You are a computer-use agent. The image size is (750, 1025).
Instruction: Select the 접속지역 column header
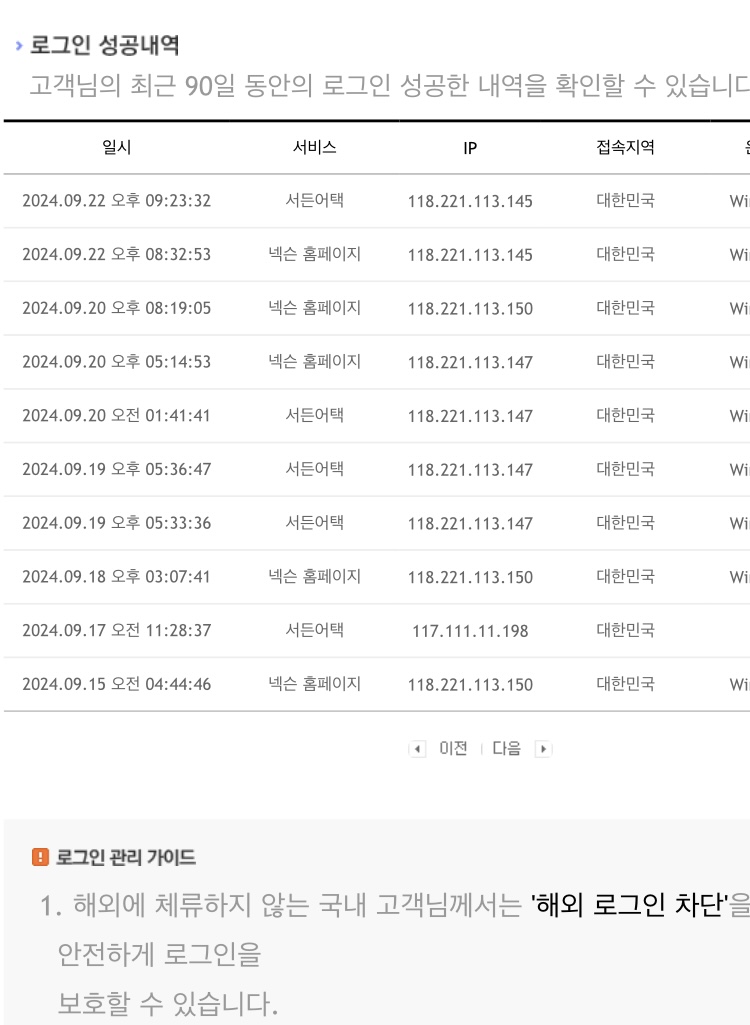pos(625,147)
